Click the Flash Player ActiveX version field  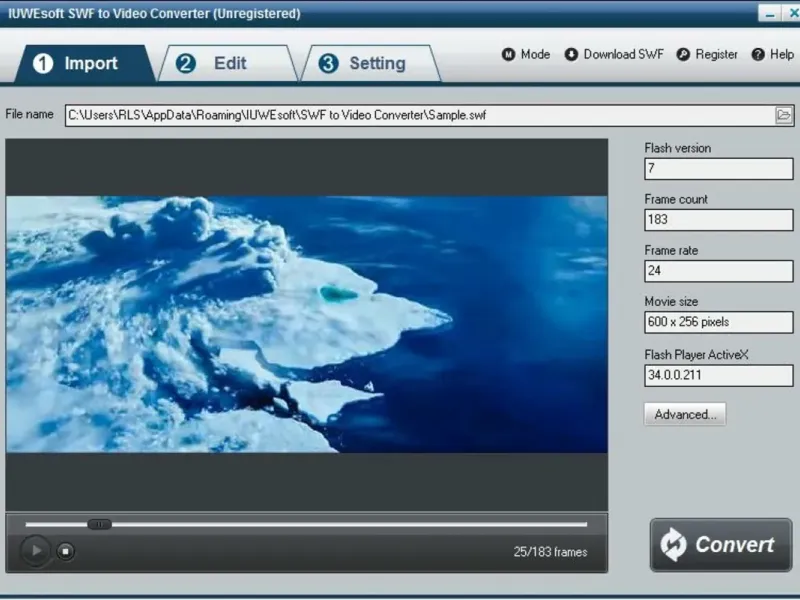tap(718, 375)
